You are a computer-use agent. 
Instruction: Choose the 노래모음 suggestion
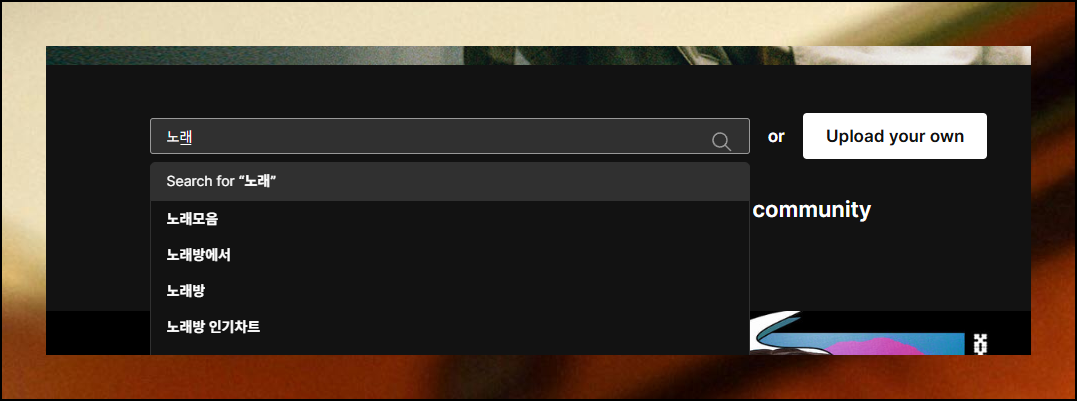449,219
